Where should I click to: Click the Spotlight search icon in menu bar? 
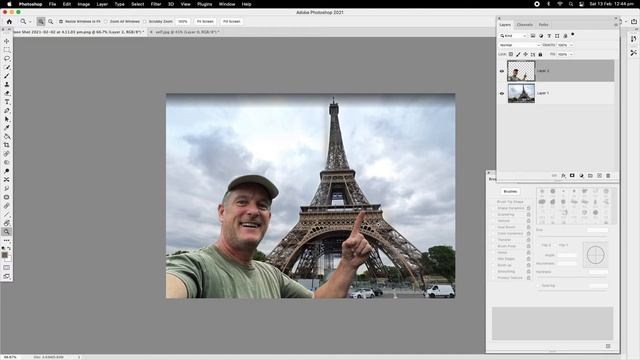(x=571, y=4)
